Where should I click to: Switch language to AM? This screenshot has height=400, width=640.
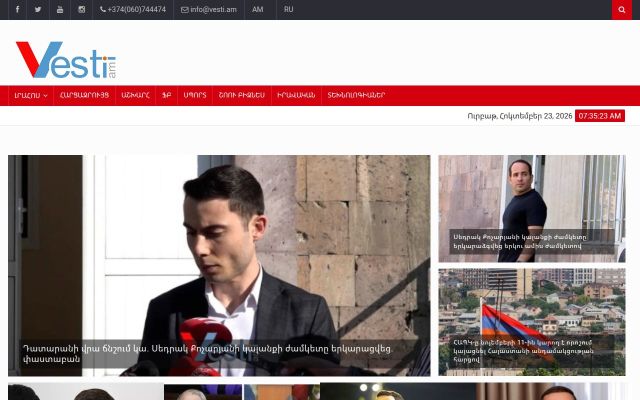(258, 9)
